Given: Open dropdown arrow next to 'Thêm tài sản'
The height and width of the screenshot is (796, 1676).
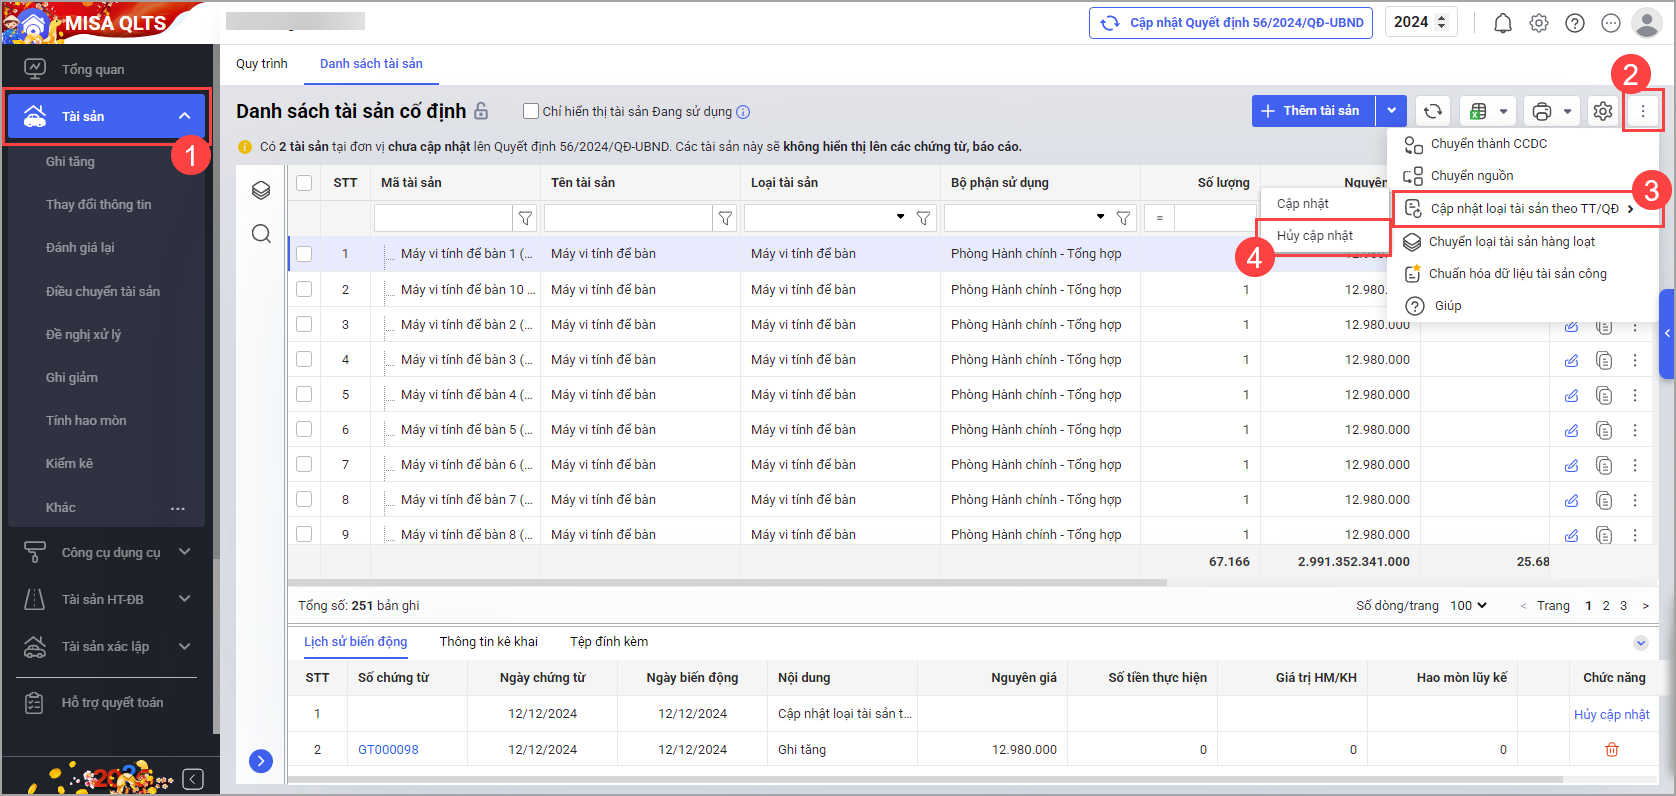Looking at the screenshot, I should pyautogui.click(x=1392, y=111).
